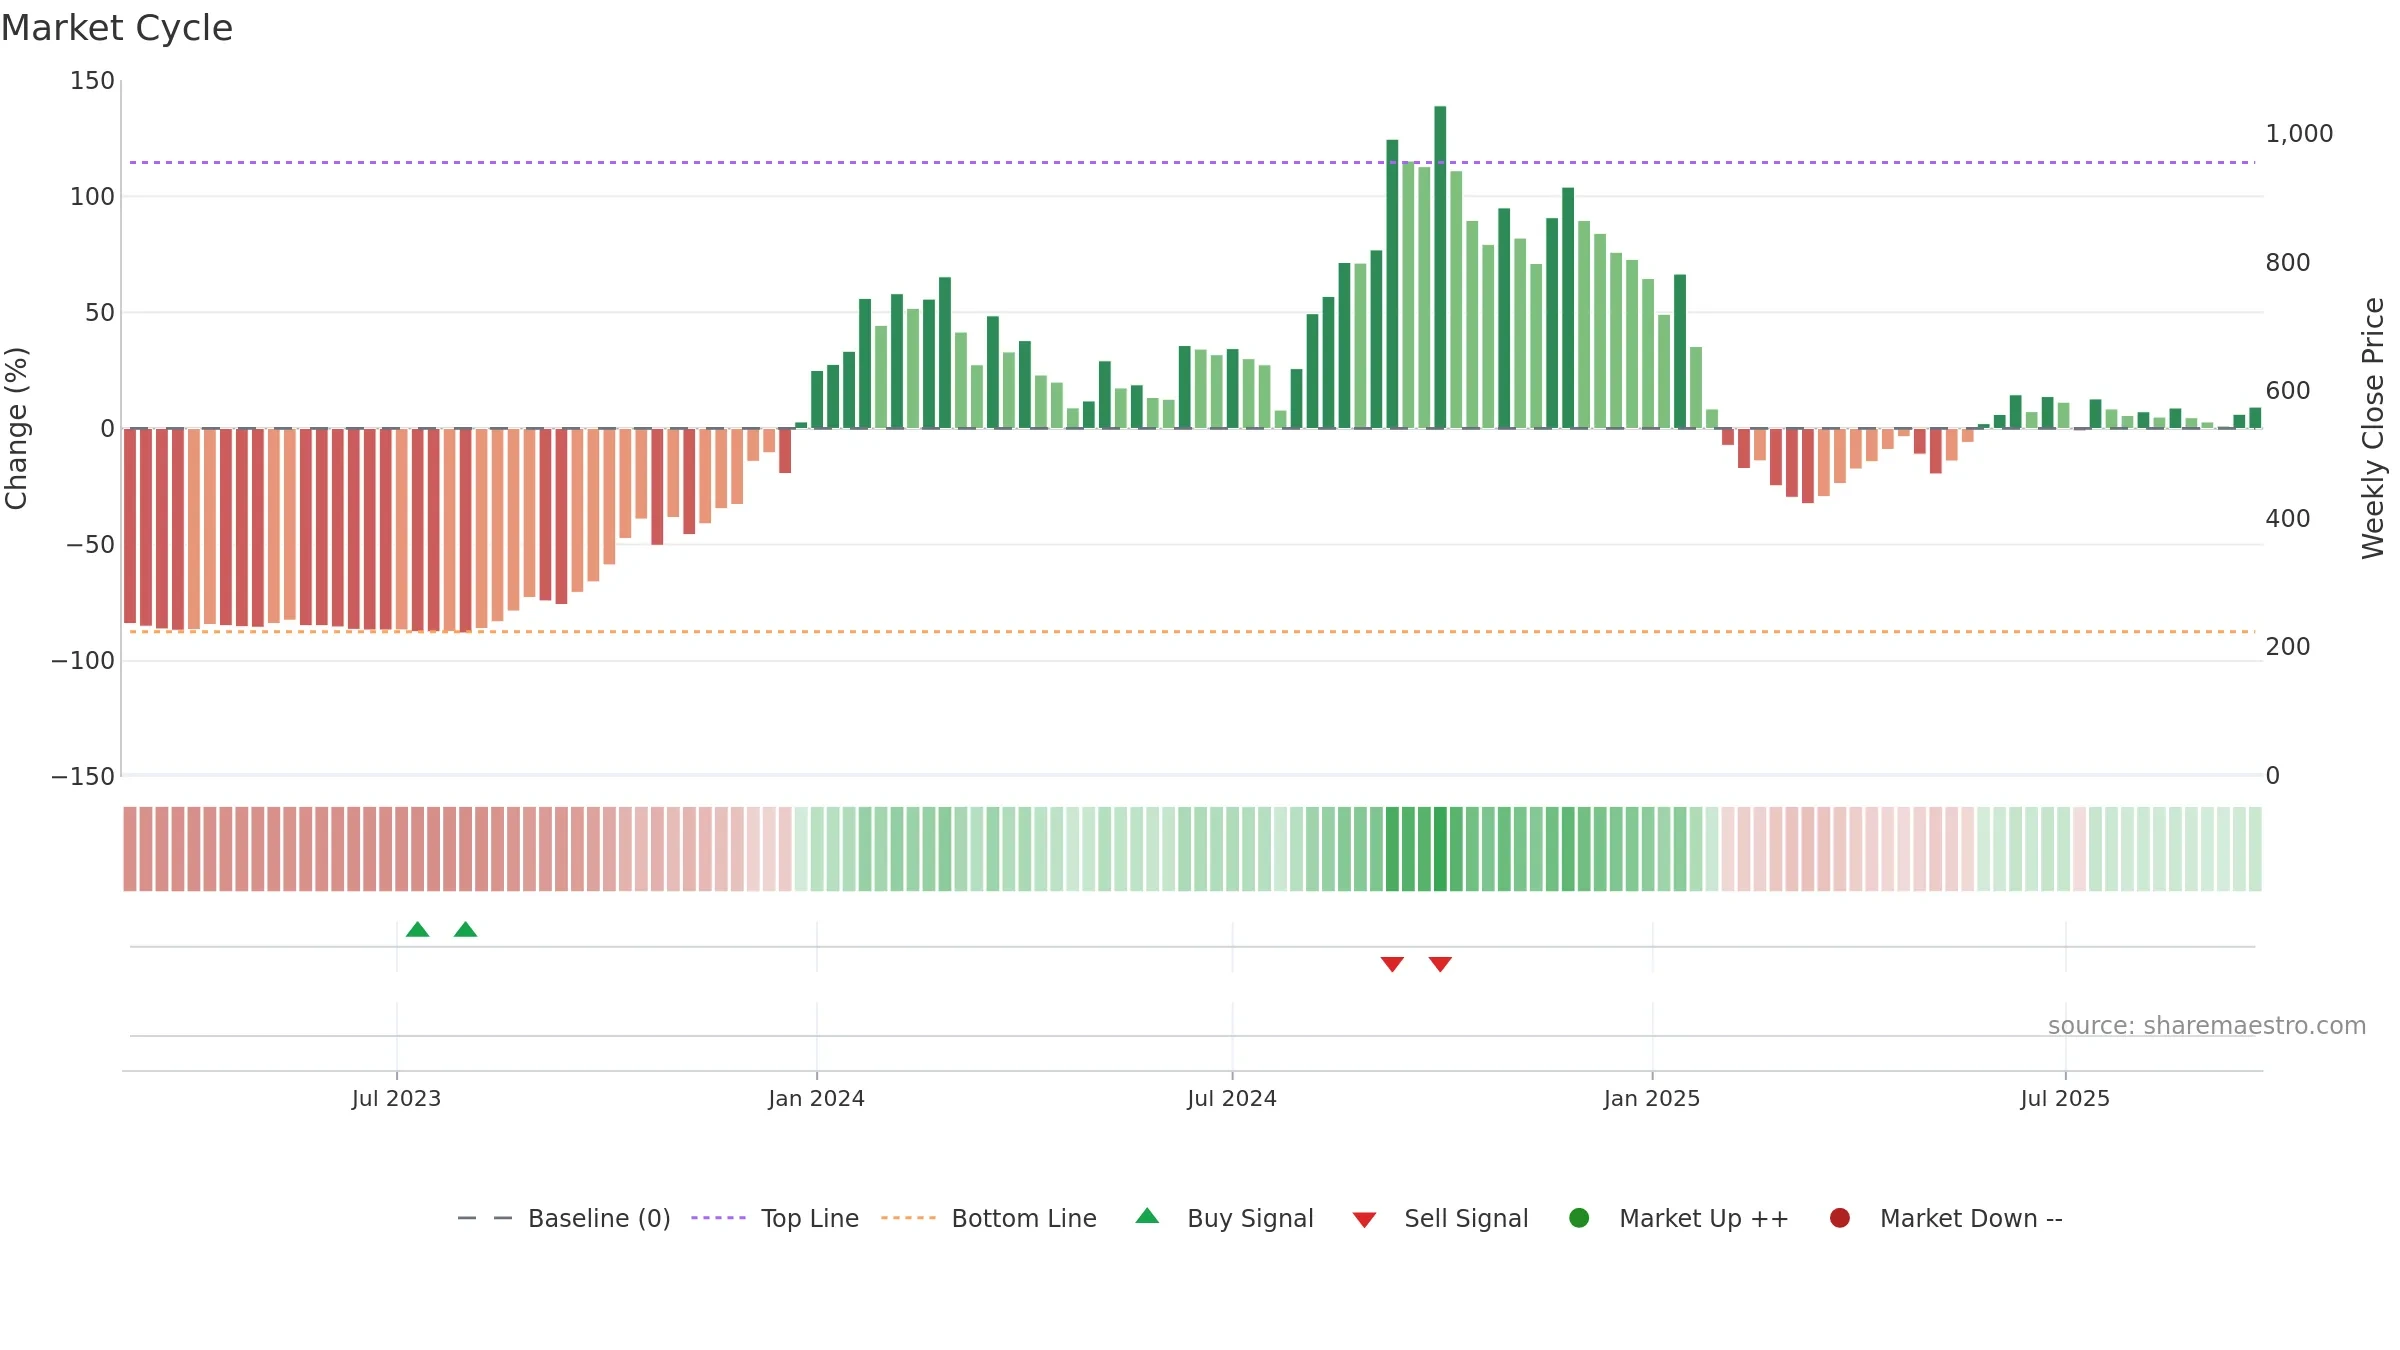Toggle the Market Down -- legend entry
This screenshot has width=2400, height=1350.
(x=1946, y=1218)
